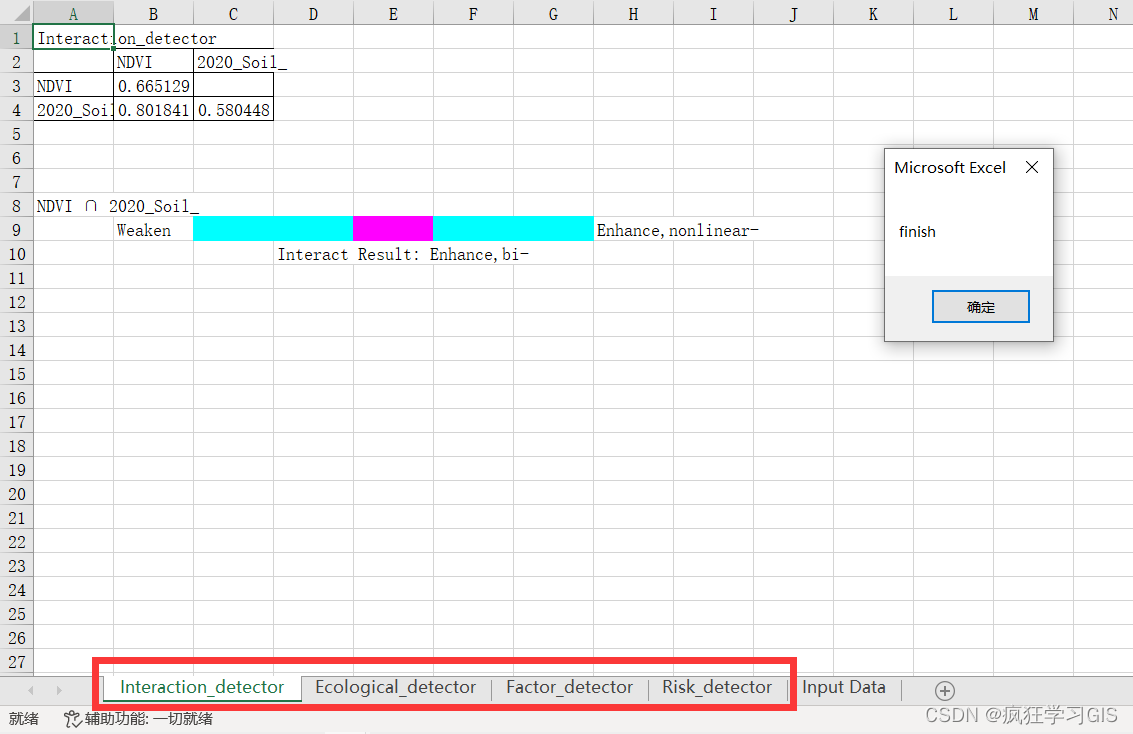
Task: Click the 辅助功能: 一切就绪 status text
Action: [148, 719]
